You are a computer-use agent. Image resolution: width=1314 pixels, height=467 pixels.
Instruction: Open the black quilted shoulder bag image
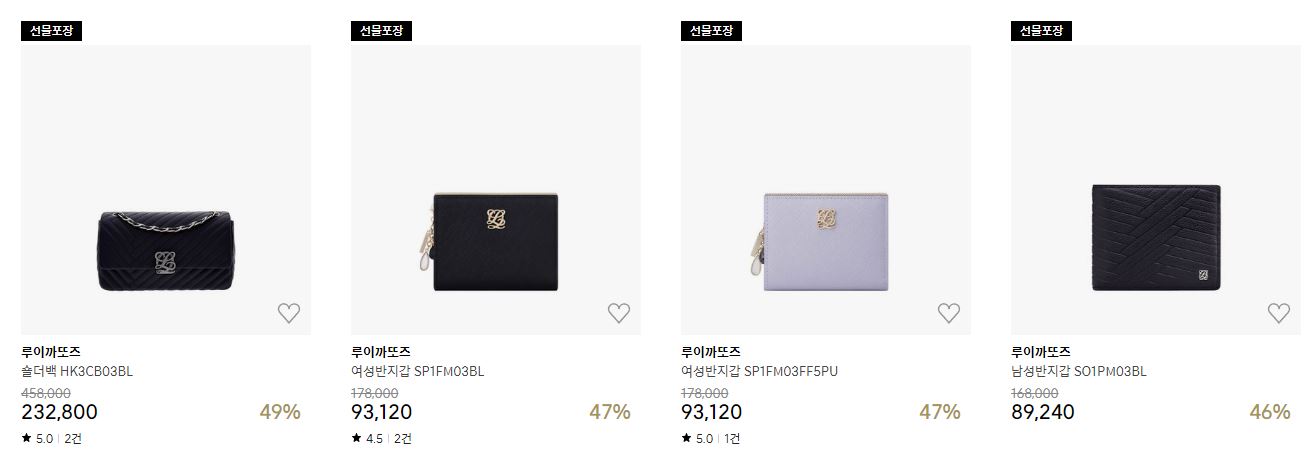click(x=166, y=190)
